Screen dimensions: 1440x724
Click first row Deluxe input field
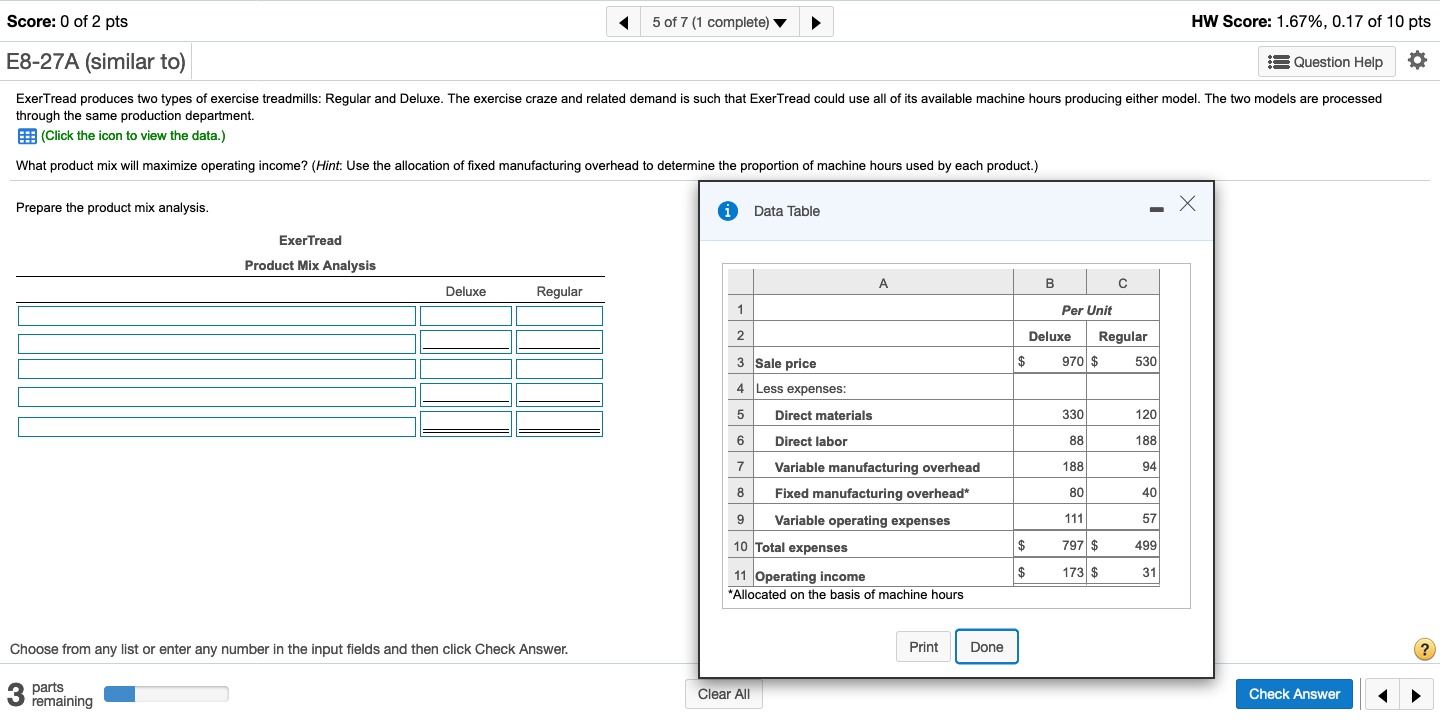(466, 316)
